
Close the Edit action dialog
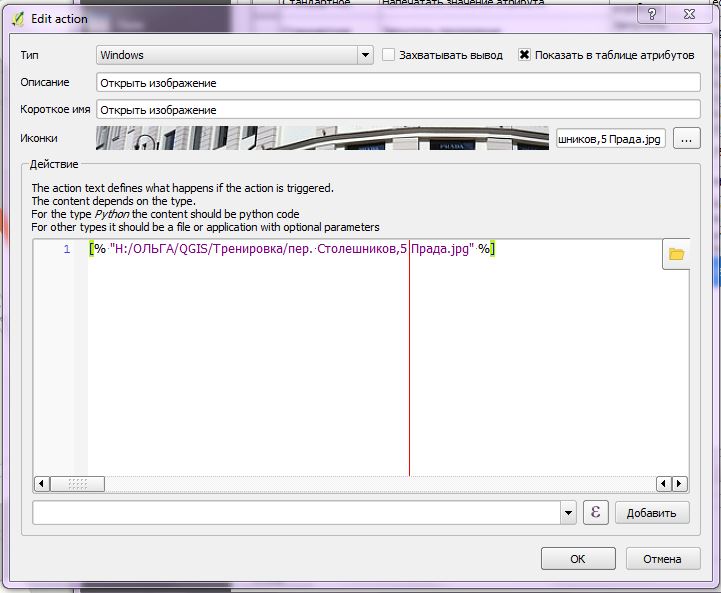[x=689, y=14]
